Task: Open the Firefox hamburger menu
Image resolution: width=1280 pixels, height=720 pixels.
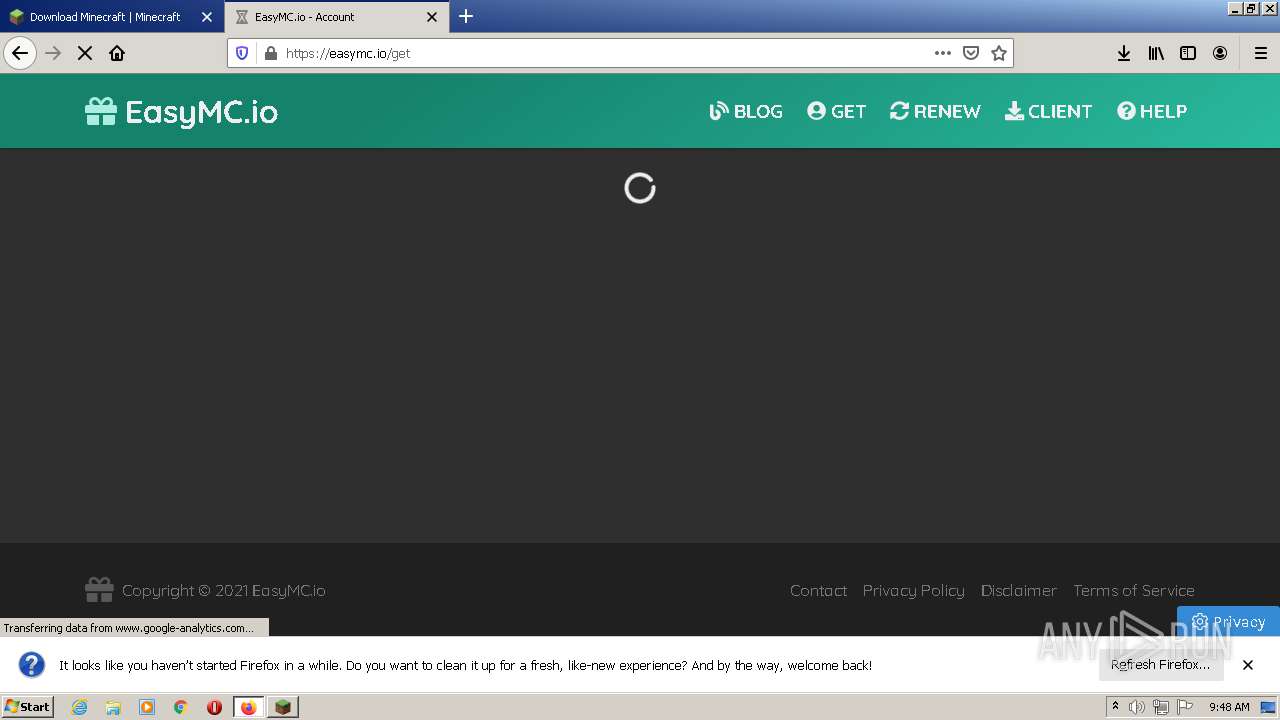Action: [1261, 53]
